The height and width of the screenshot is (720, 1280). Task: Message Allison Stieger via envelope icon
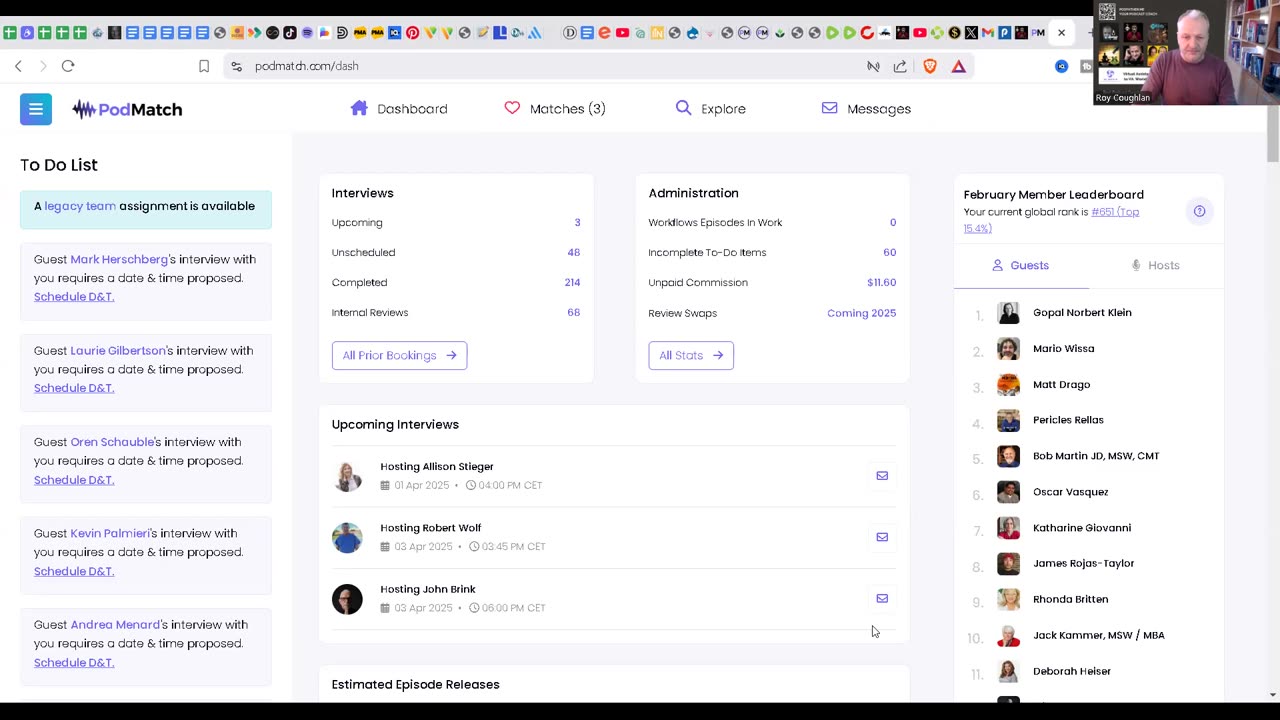point(882,476)
